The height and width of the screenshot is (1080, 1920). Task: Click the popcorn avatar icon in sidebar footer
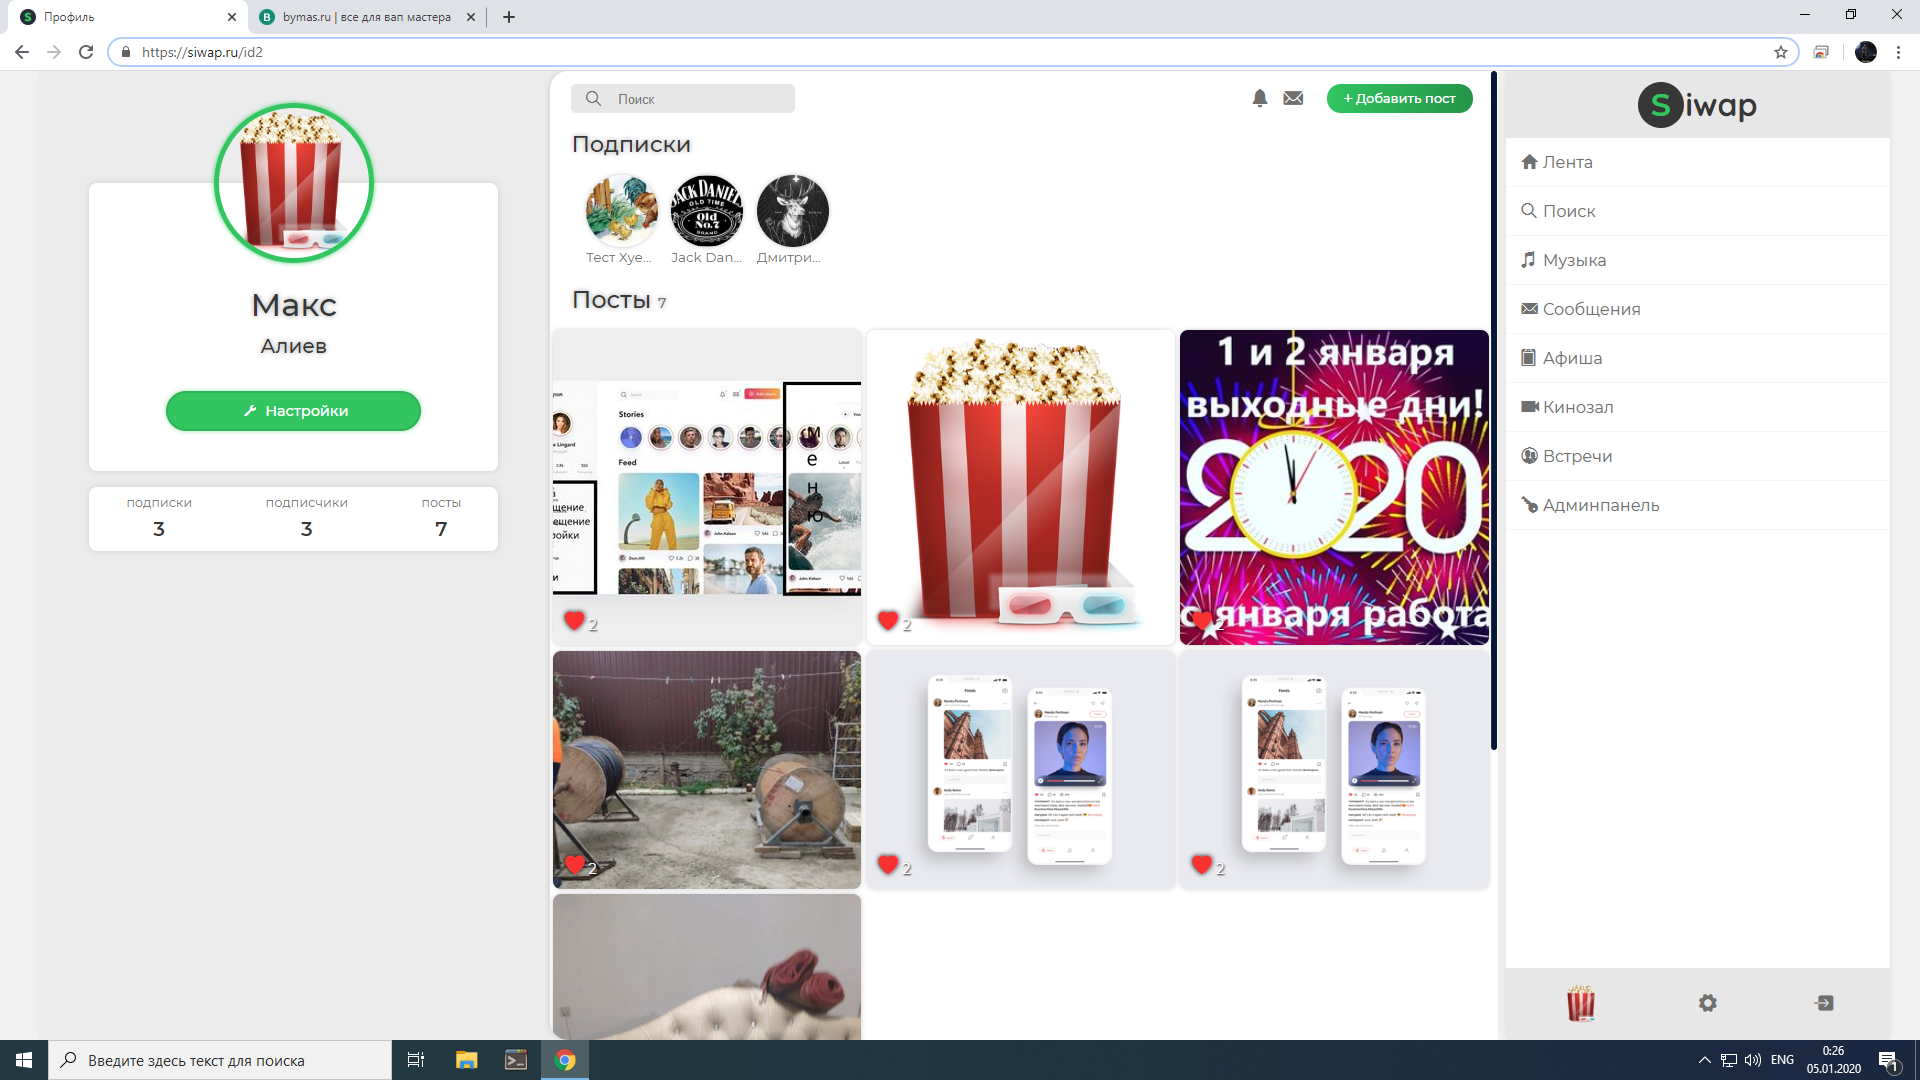(1581, 1003)
